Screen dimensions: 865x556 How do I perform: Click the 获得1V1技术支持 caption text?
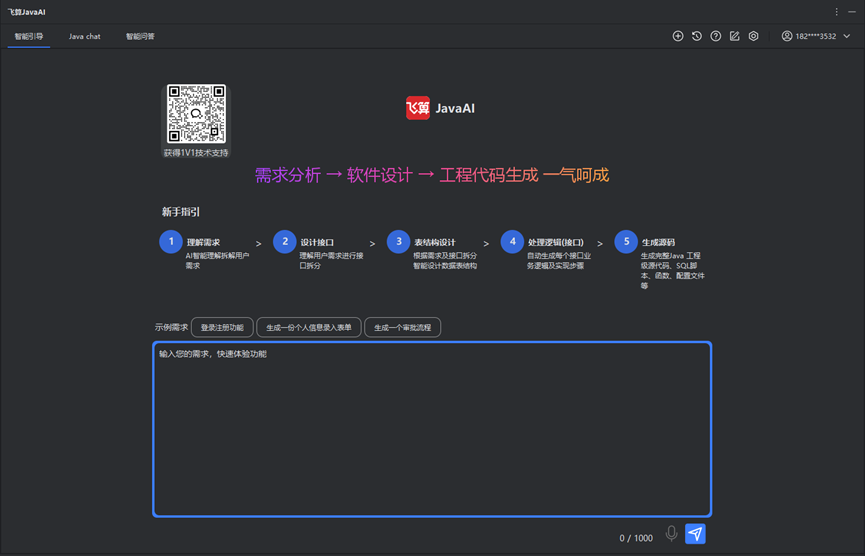pyautogui.click(x=196, y=153)
